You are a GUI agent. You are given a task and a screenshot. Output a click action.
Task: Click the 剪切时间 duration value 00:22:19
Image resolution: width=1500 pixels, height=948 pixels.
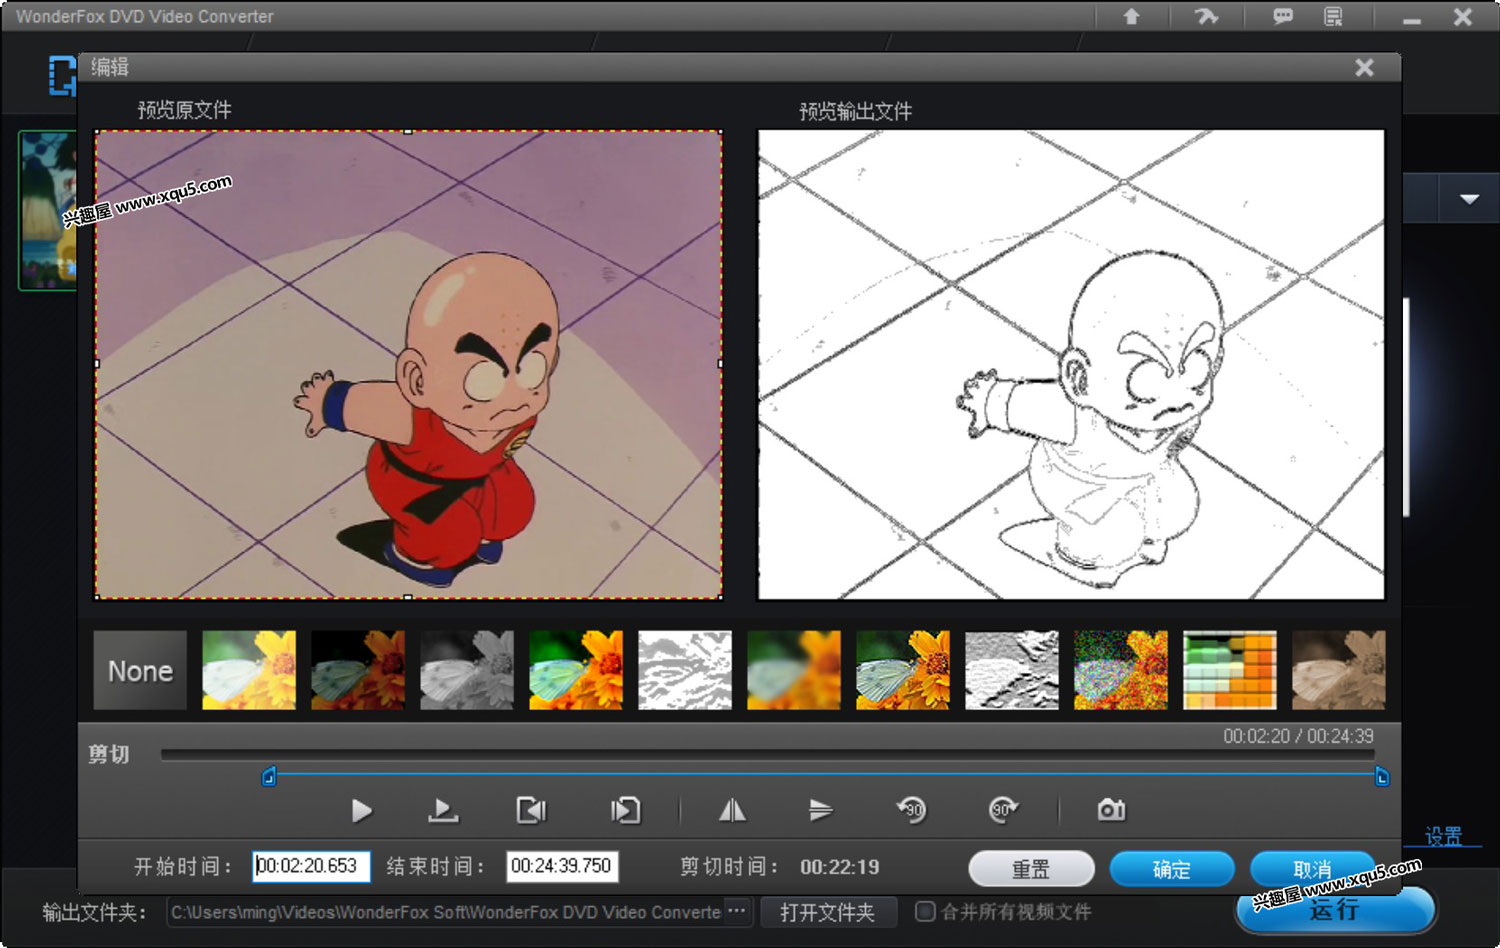point(839,867)
